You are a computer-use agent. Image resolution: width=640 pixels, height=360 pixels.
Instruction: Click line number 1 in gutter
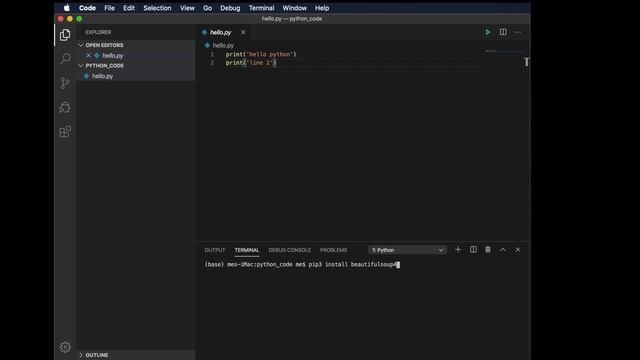pyautogui.click(x=212, y=54)
